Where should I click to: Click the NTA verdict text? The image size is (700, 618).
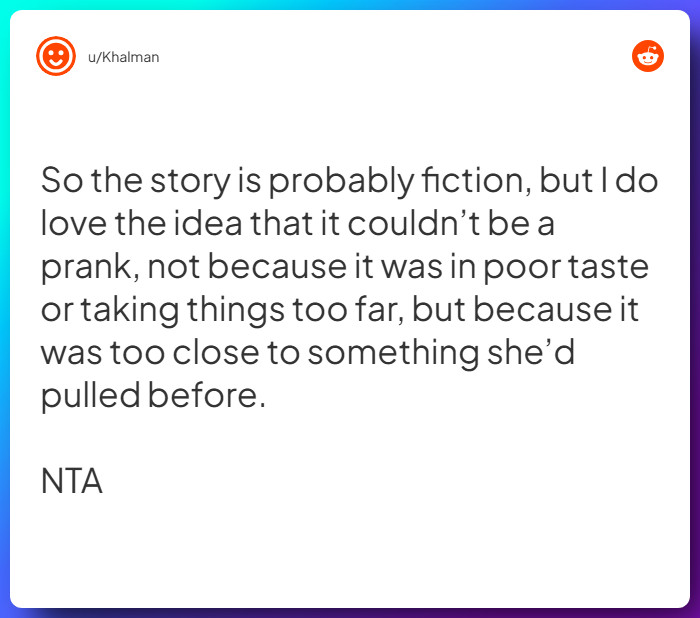tap(72, 482)
